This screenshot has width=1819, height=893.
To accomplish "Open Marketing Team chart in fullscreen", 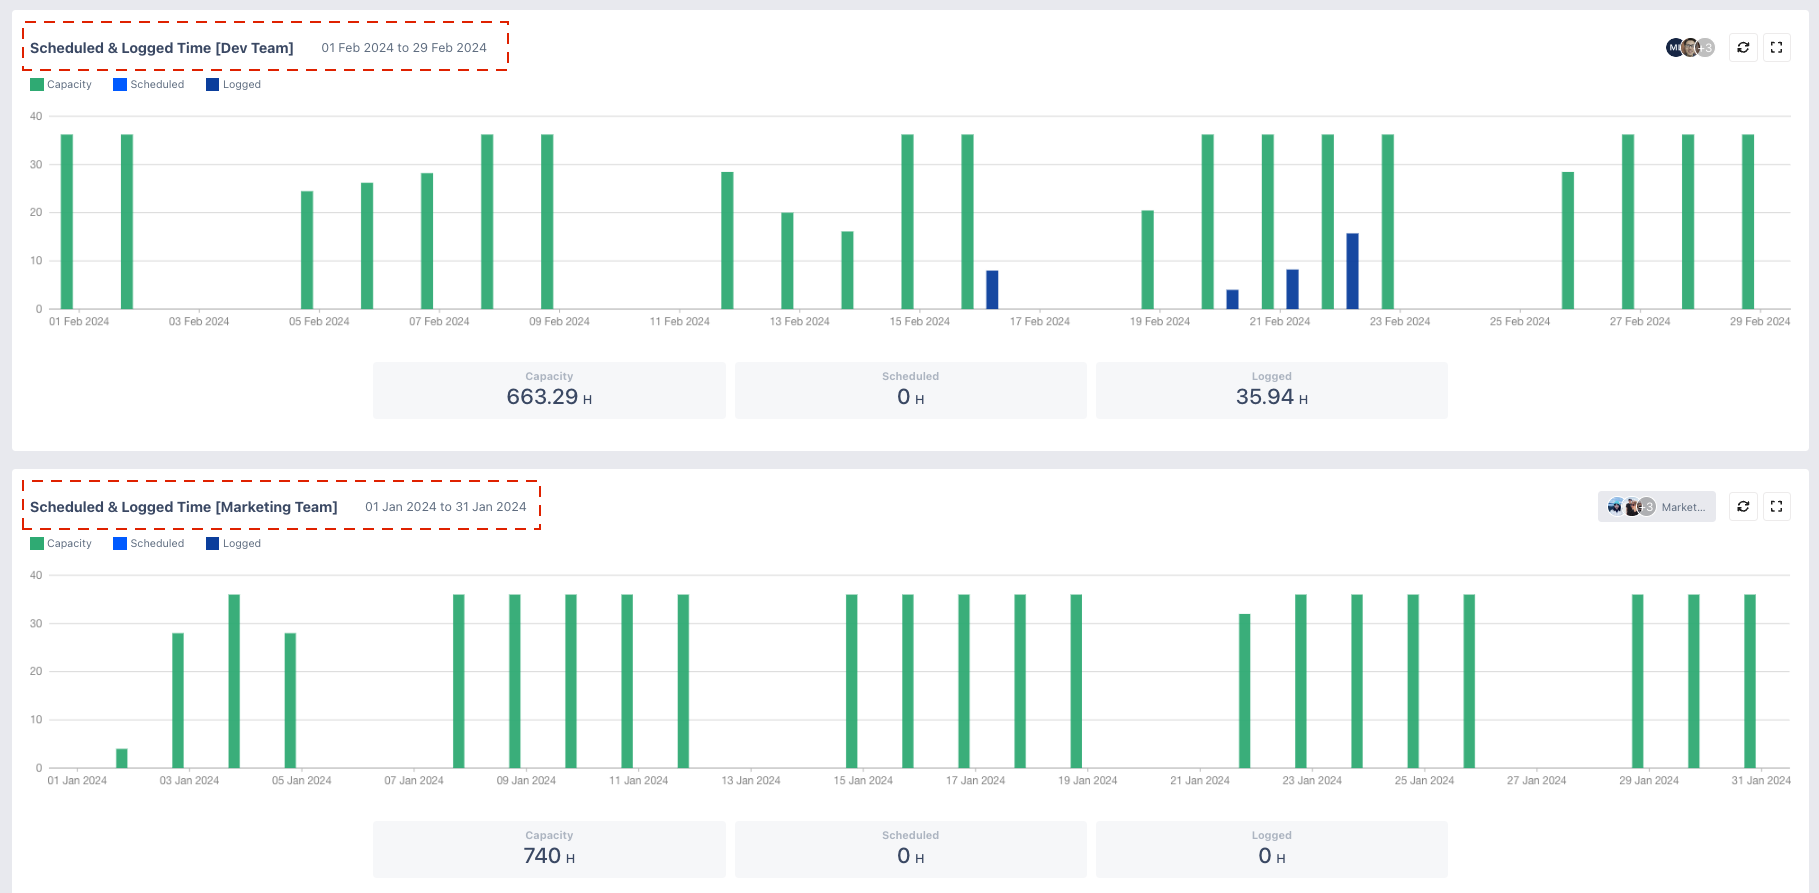I will click(1776, 506).
